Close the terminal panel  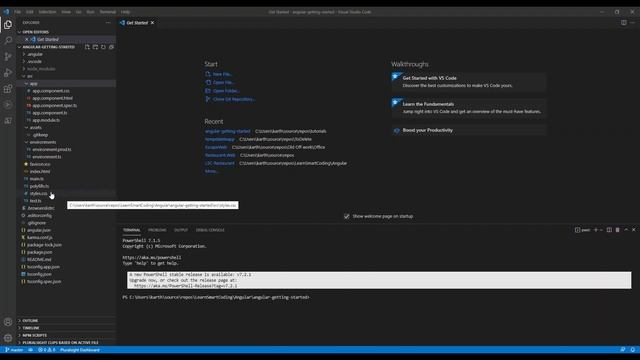click(633, 230)
